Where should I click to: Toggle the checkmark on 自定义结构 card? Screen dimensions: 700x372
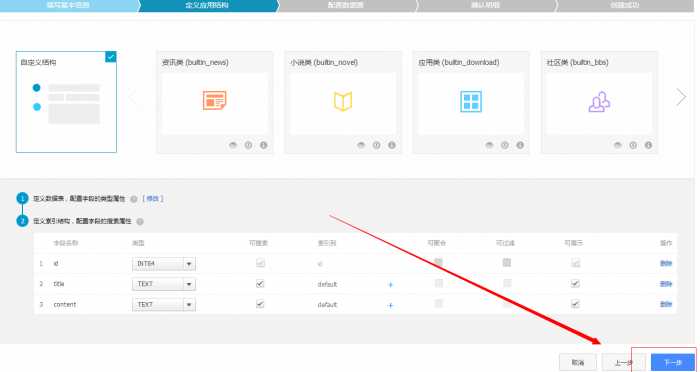pyautogui.click(x=111, y=57)
